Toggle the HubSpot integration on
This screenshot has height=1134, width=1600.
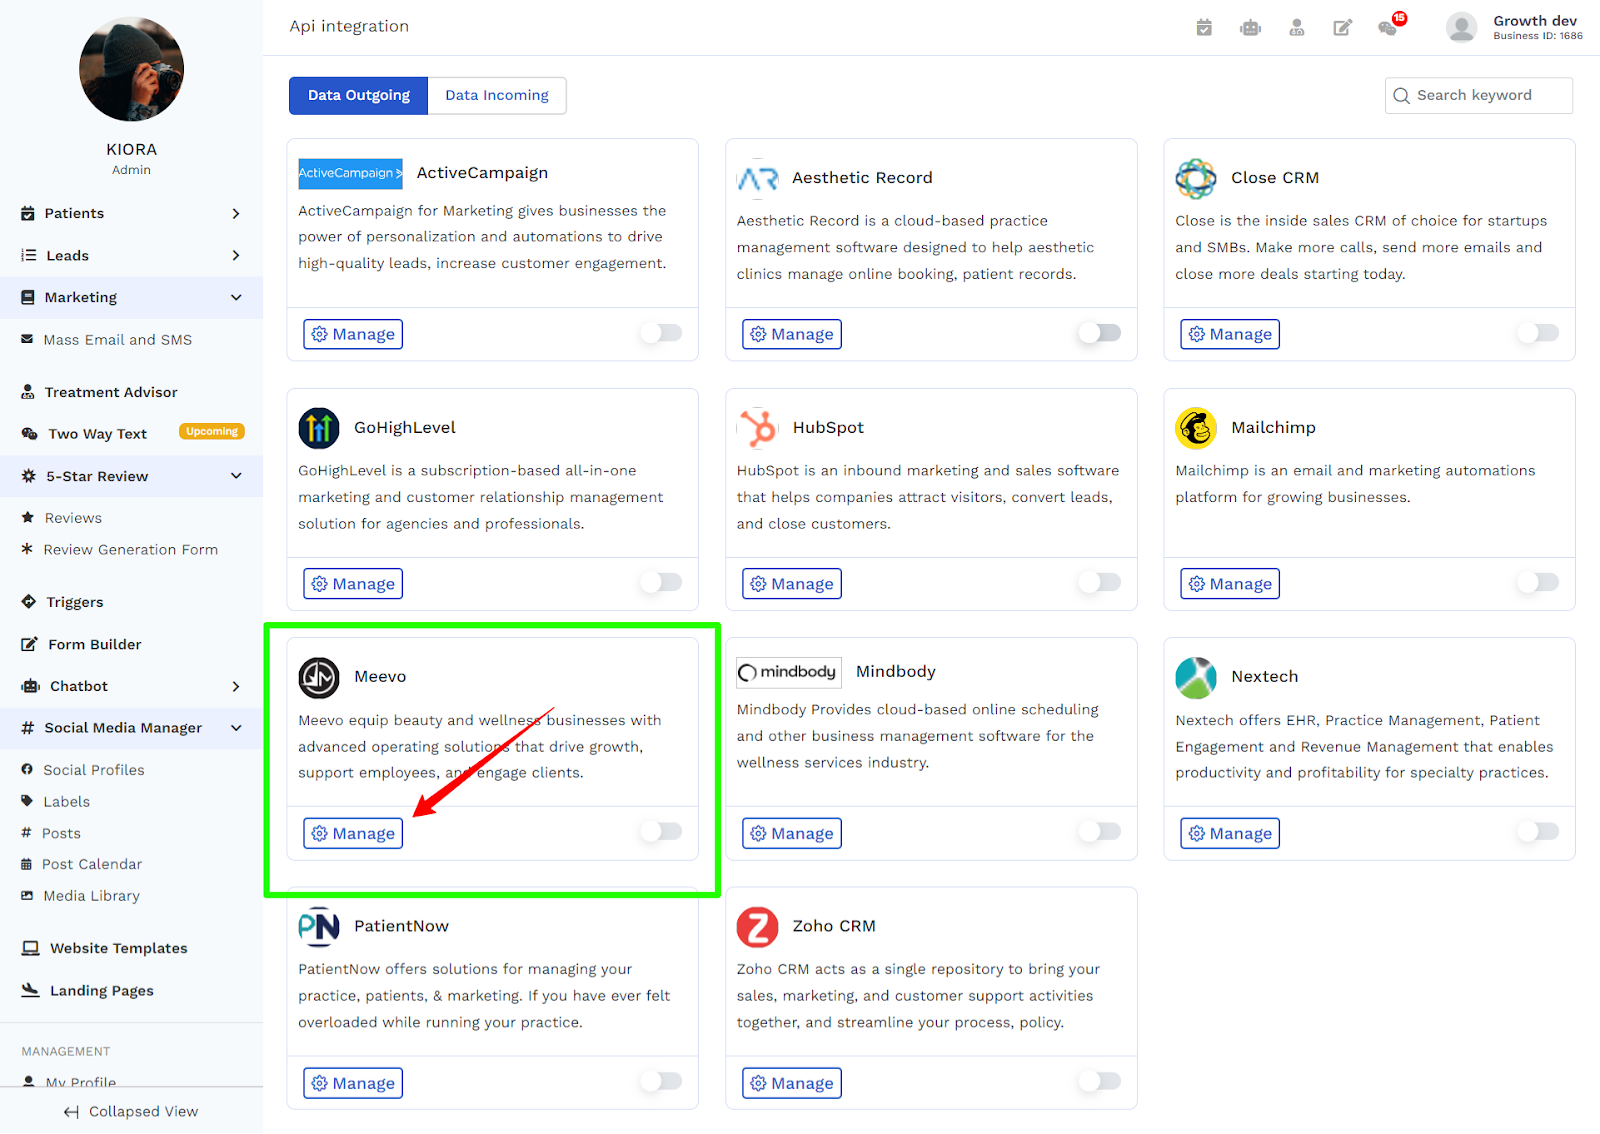(x=1100, y=582)
